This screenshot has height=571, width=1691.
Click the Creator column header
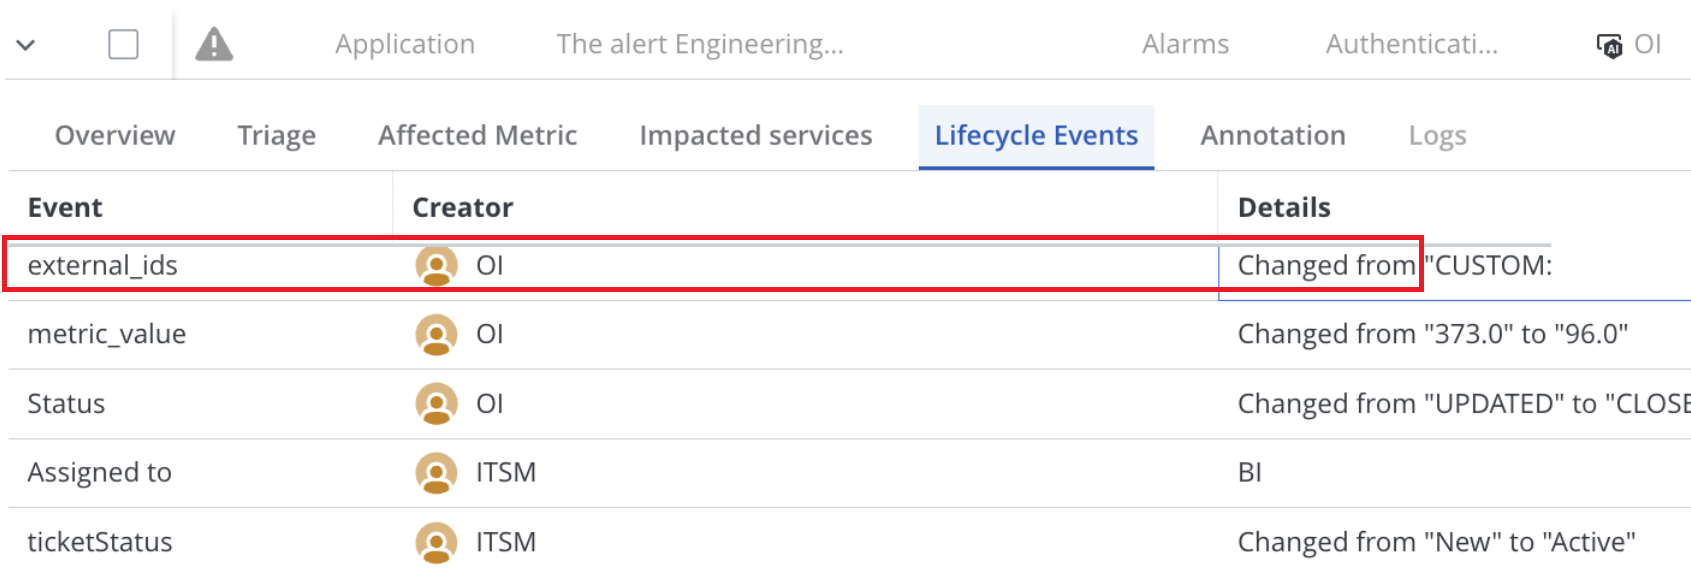(x=462, y=208)
